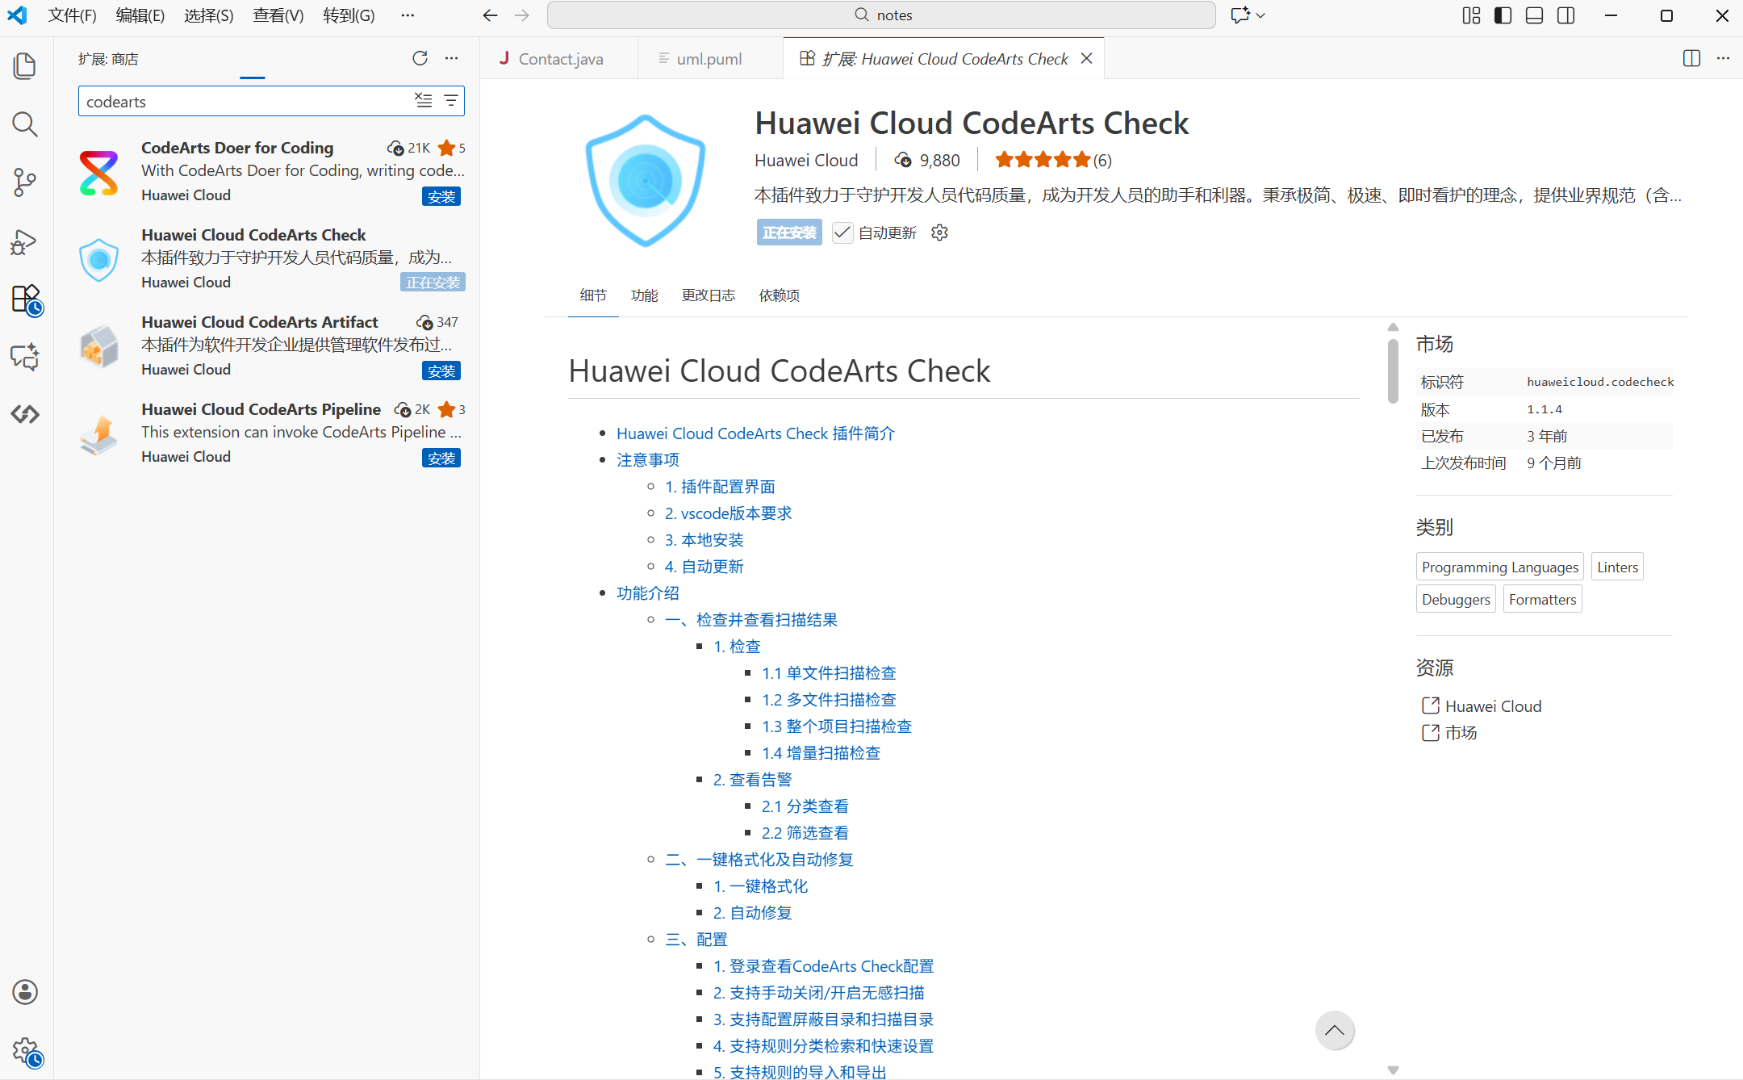Switch to the 功能 extension tab
Image resolution: width=1743 pixels, height=1080 pixels.
pos(644,295)
